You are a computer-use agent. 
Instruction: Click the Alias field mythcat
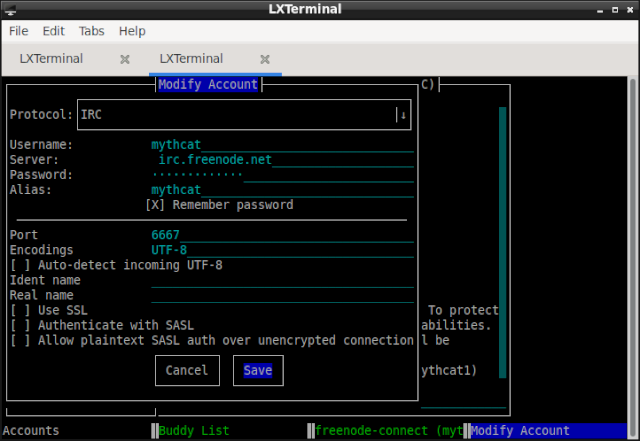point(282,190)
